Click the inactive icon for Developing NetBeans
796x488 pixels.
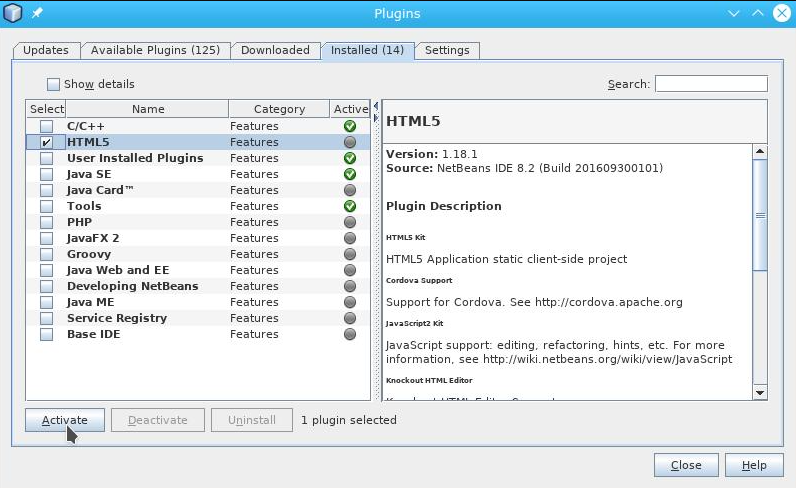[x=350, y=286]
